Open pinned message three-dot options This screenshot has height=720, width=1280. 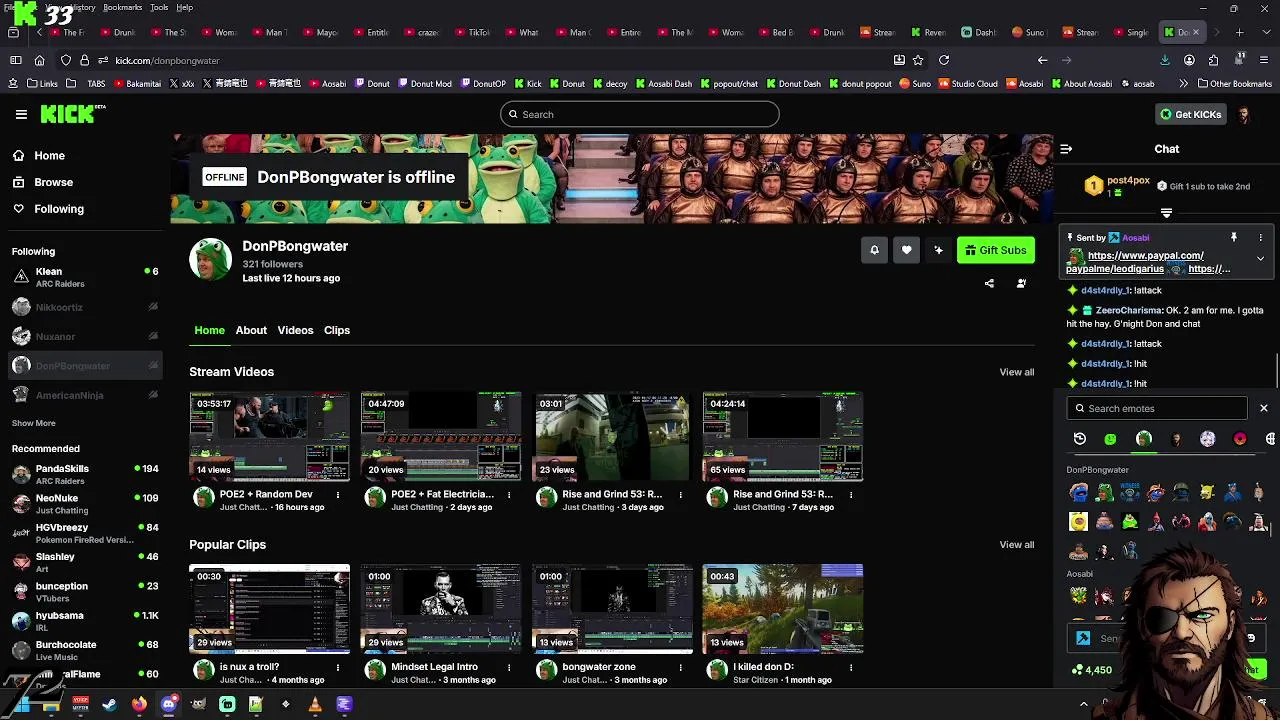(1261, 237)
